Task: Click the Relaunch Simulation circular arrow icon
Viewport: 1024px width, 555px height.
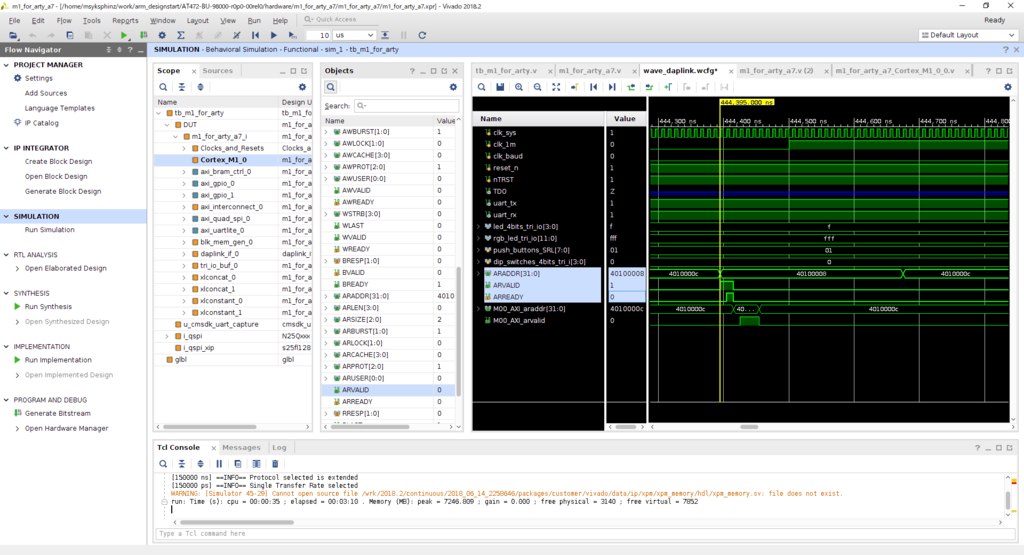Action: [422, 35]
